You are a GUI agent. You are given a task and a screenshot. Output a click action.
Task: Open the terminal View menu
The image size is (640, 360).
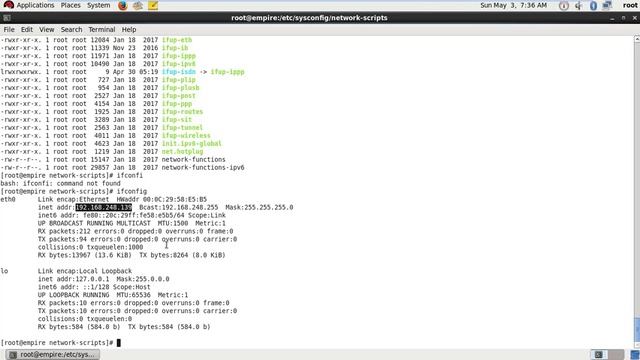tap(47, 29)
